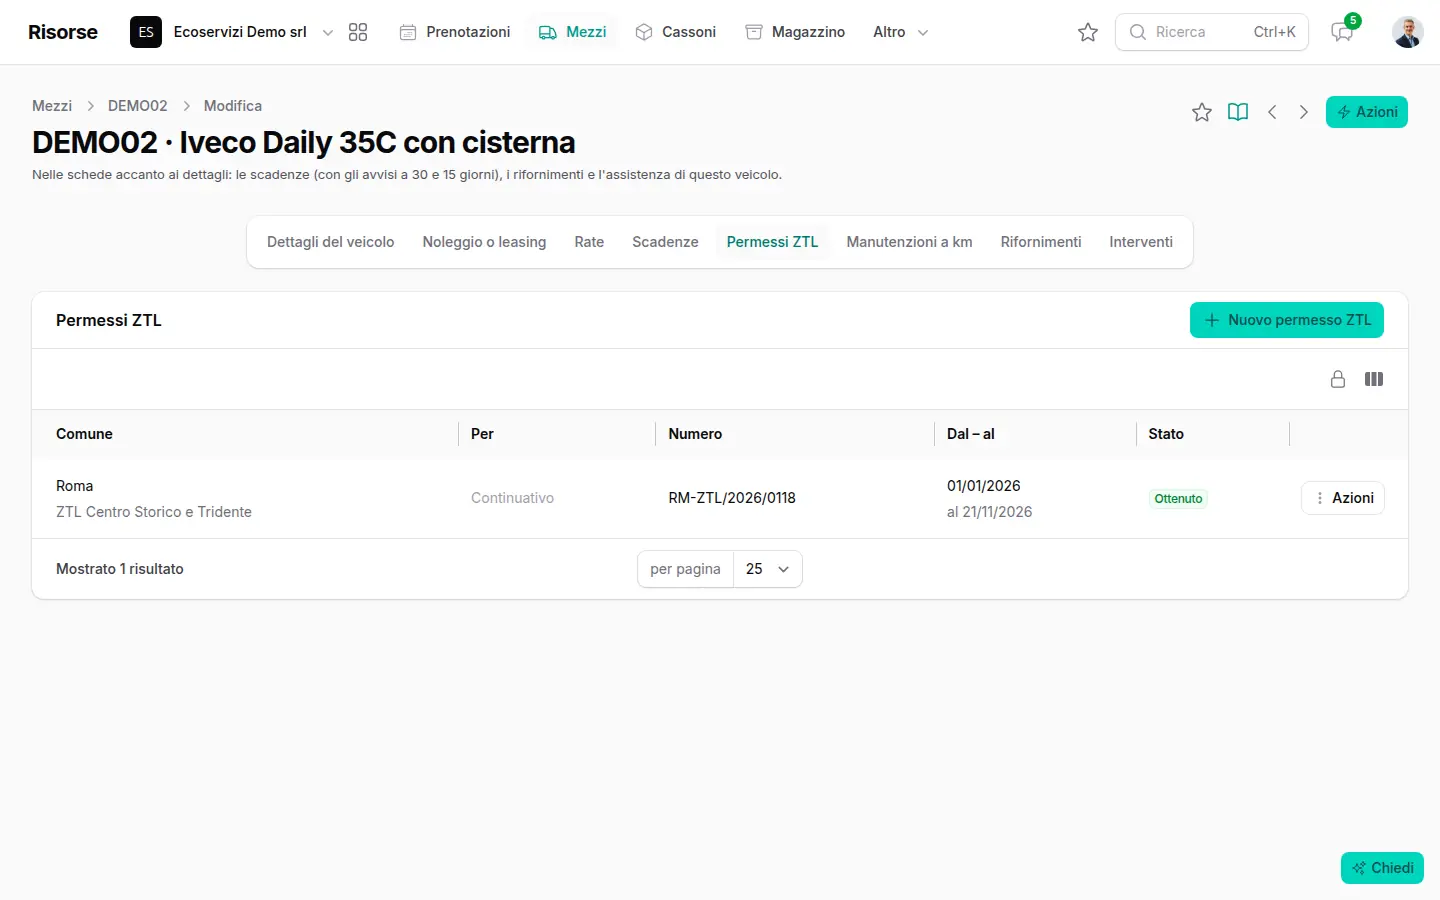Toggle table columns icon
Screen dimensions: 1440x900
[x=1374, y=379]
